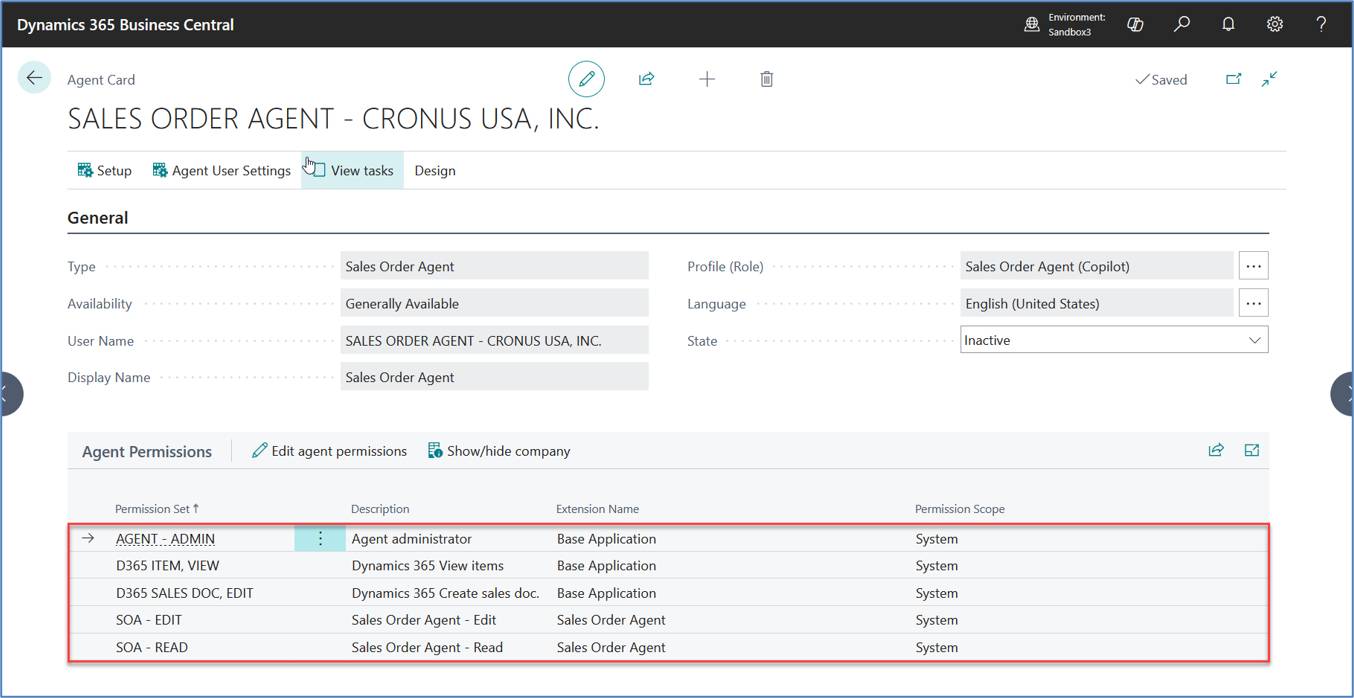Open the share icon in the card header
The height and width of the screenshot is (698, 1354).
[646, 79]
